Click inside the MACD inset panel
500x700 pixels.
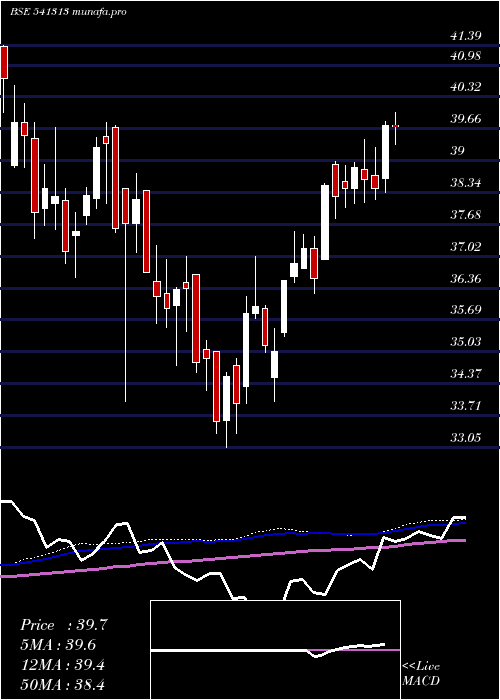pyautogui.click(x=275, y=650)
